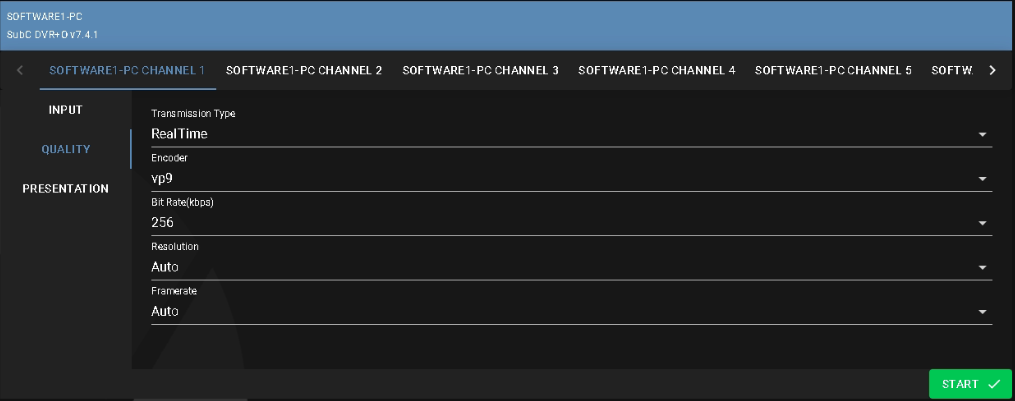Open the Bit Rate dropdown arrow
1015x401 pixels.
coord(982,223)
